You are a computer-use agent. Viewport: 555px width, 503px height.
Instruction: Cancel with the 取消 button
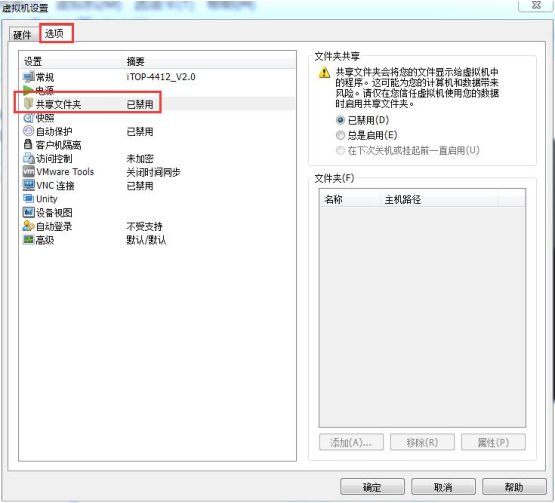443,487
